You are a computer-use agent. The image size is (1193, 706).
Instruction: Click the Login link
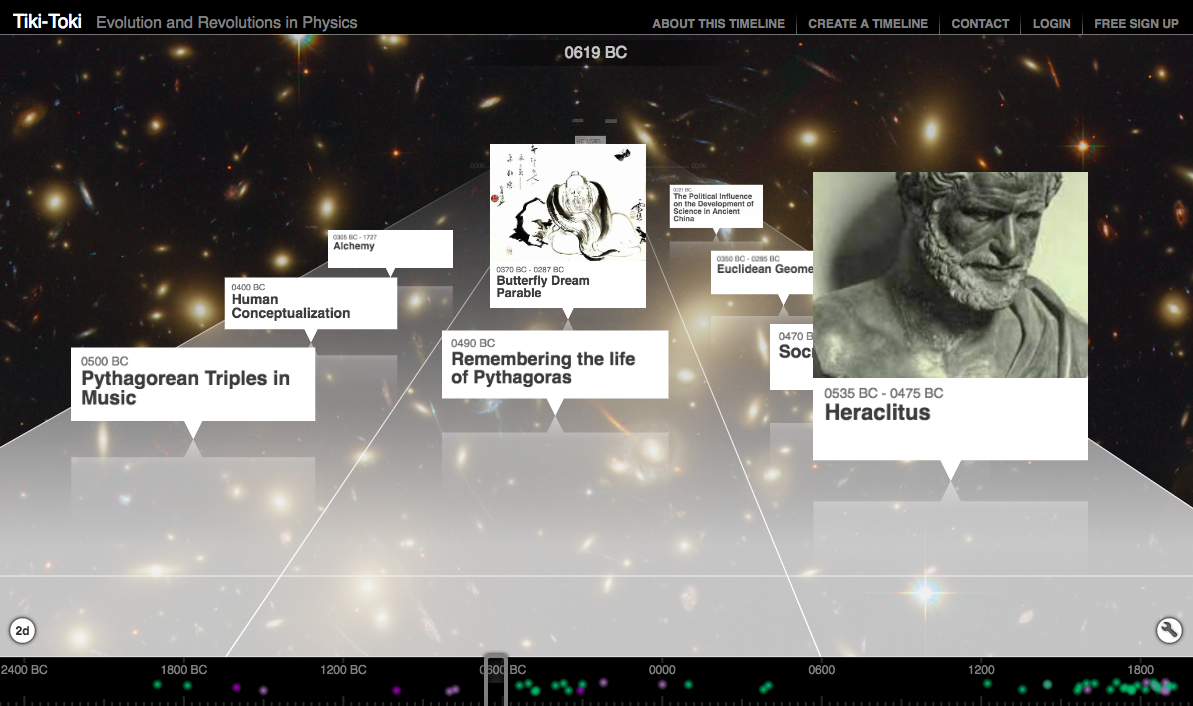pyautogui.click(x=1051, y=23)
